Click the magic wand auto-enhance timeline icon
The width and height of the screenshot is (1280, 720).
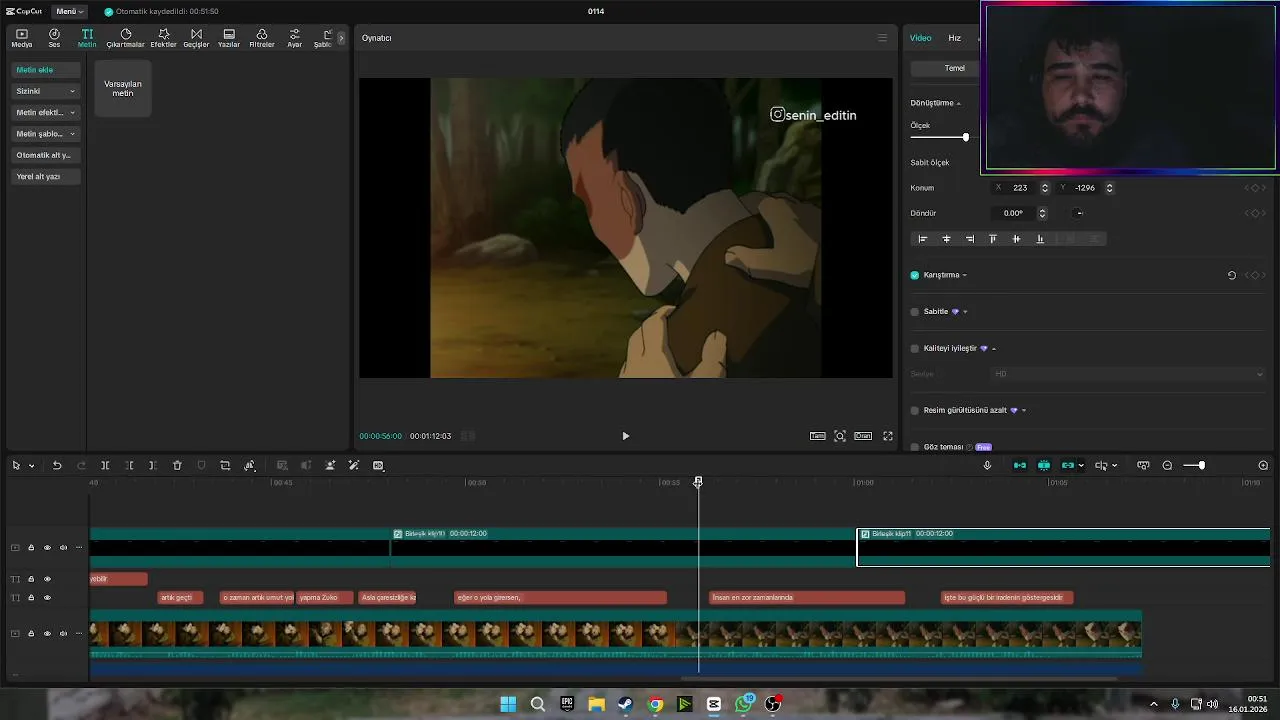[353, 465]
